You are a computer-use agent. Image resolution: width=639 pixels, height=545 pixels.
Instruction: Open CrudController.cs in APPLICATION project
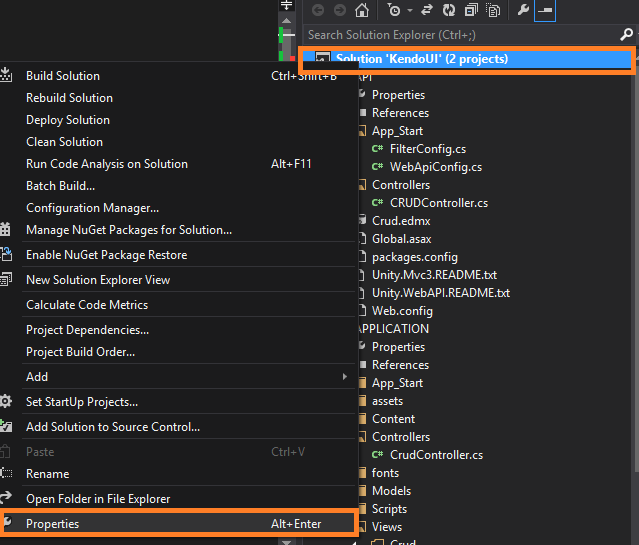point(436,455)
